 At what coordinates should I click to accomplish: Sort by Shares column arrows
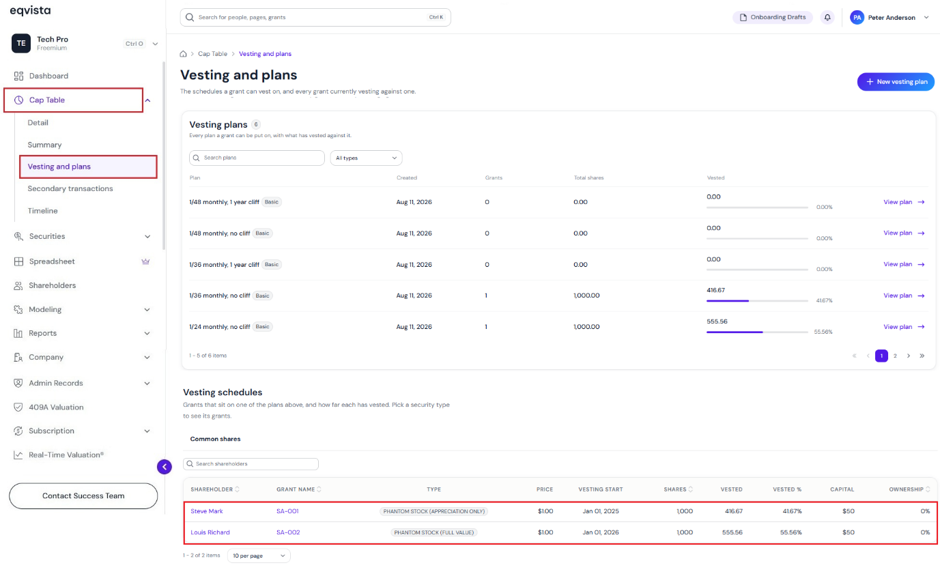click(691, 489)
